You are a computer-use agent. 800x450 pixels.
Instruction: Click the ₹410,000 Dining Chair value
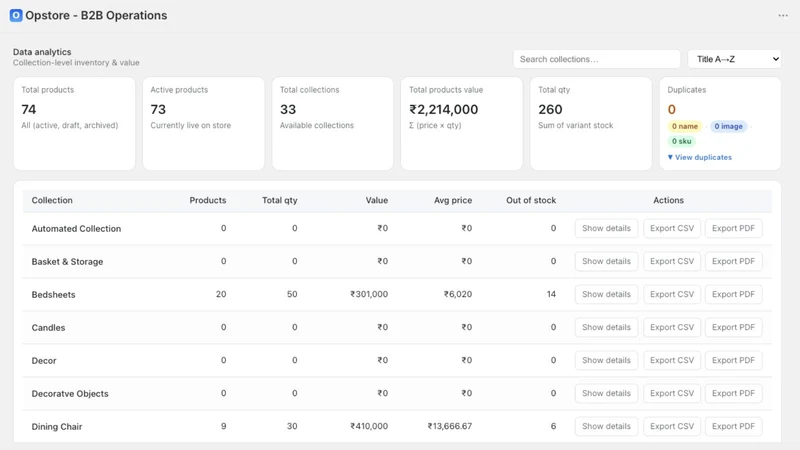(x=369, y=426)
